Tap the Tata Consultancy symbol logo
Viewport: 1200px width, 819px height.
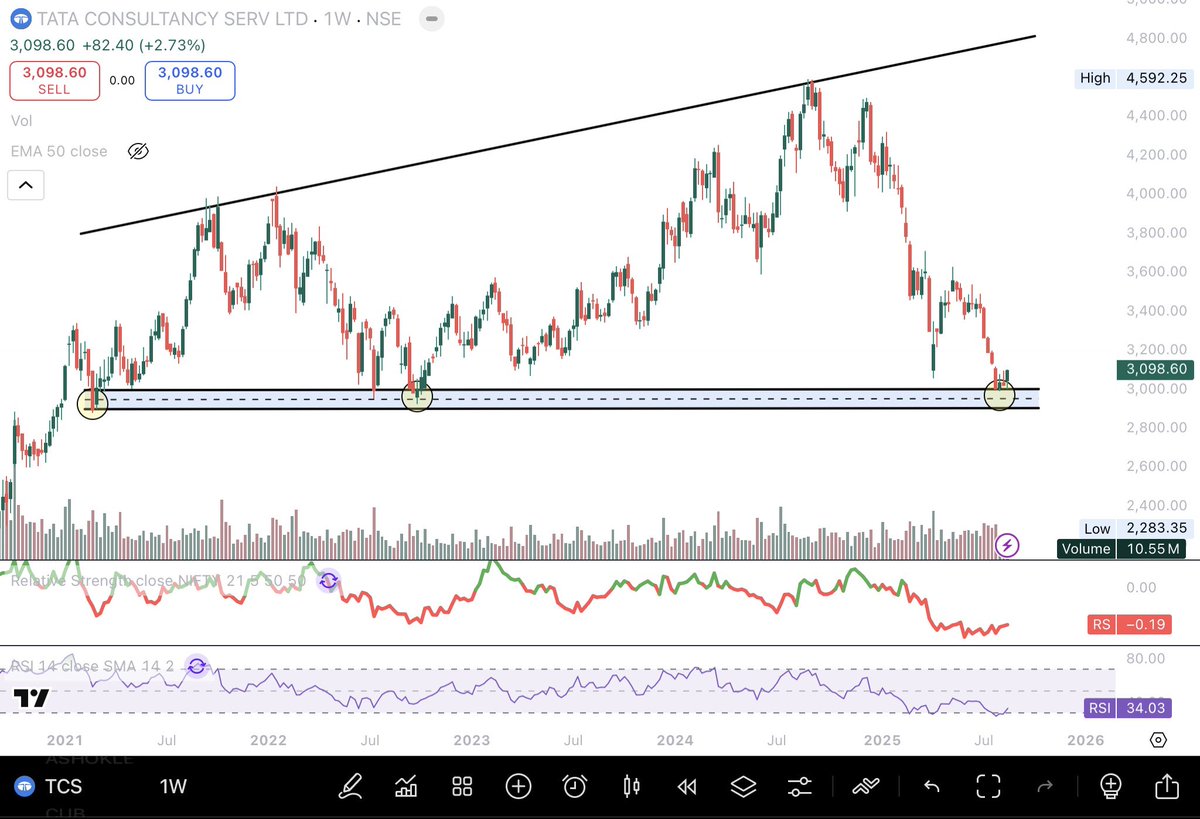pyautogui.click(x=19, y=19)
